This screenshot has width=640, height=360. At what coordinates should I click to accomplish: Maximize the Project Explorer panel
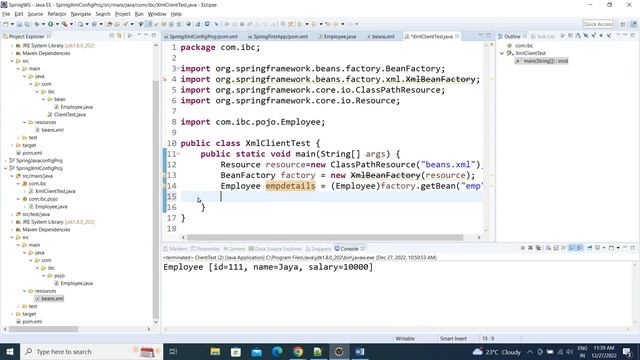[x=153, y=36]
